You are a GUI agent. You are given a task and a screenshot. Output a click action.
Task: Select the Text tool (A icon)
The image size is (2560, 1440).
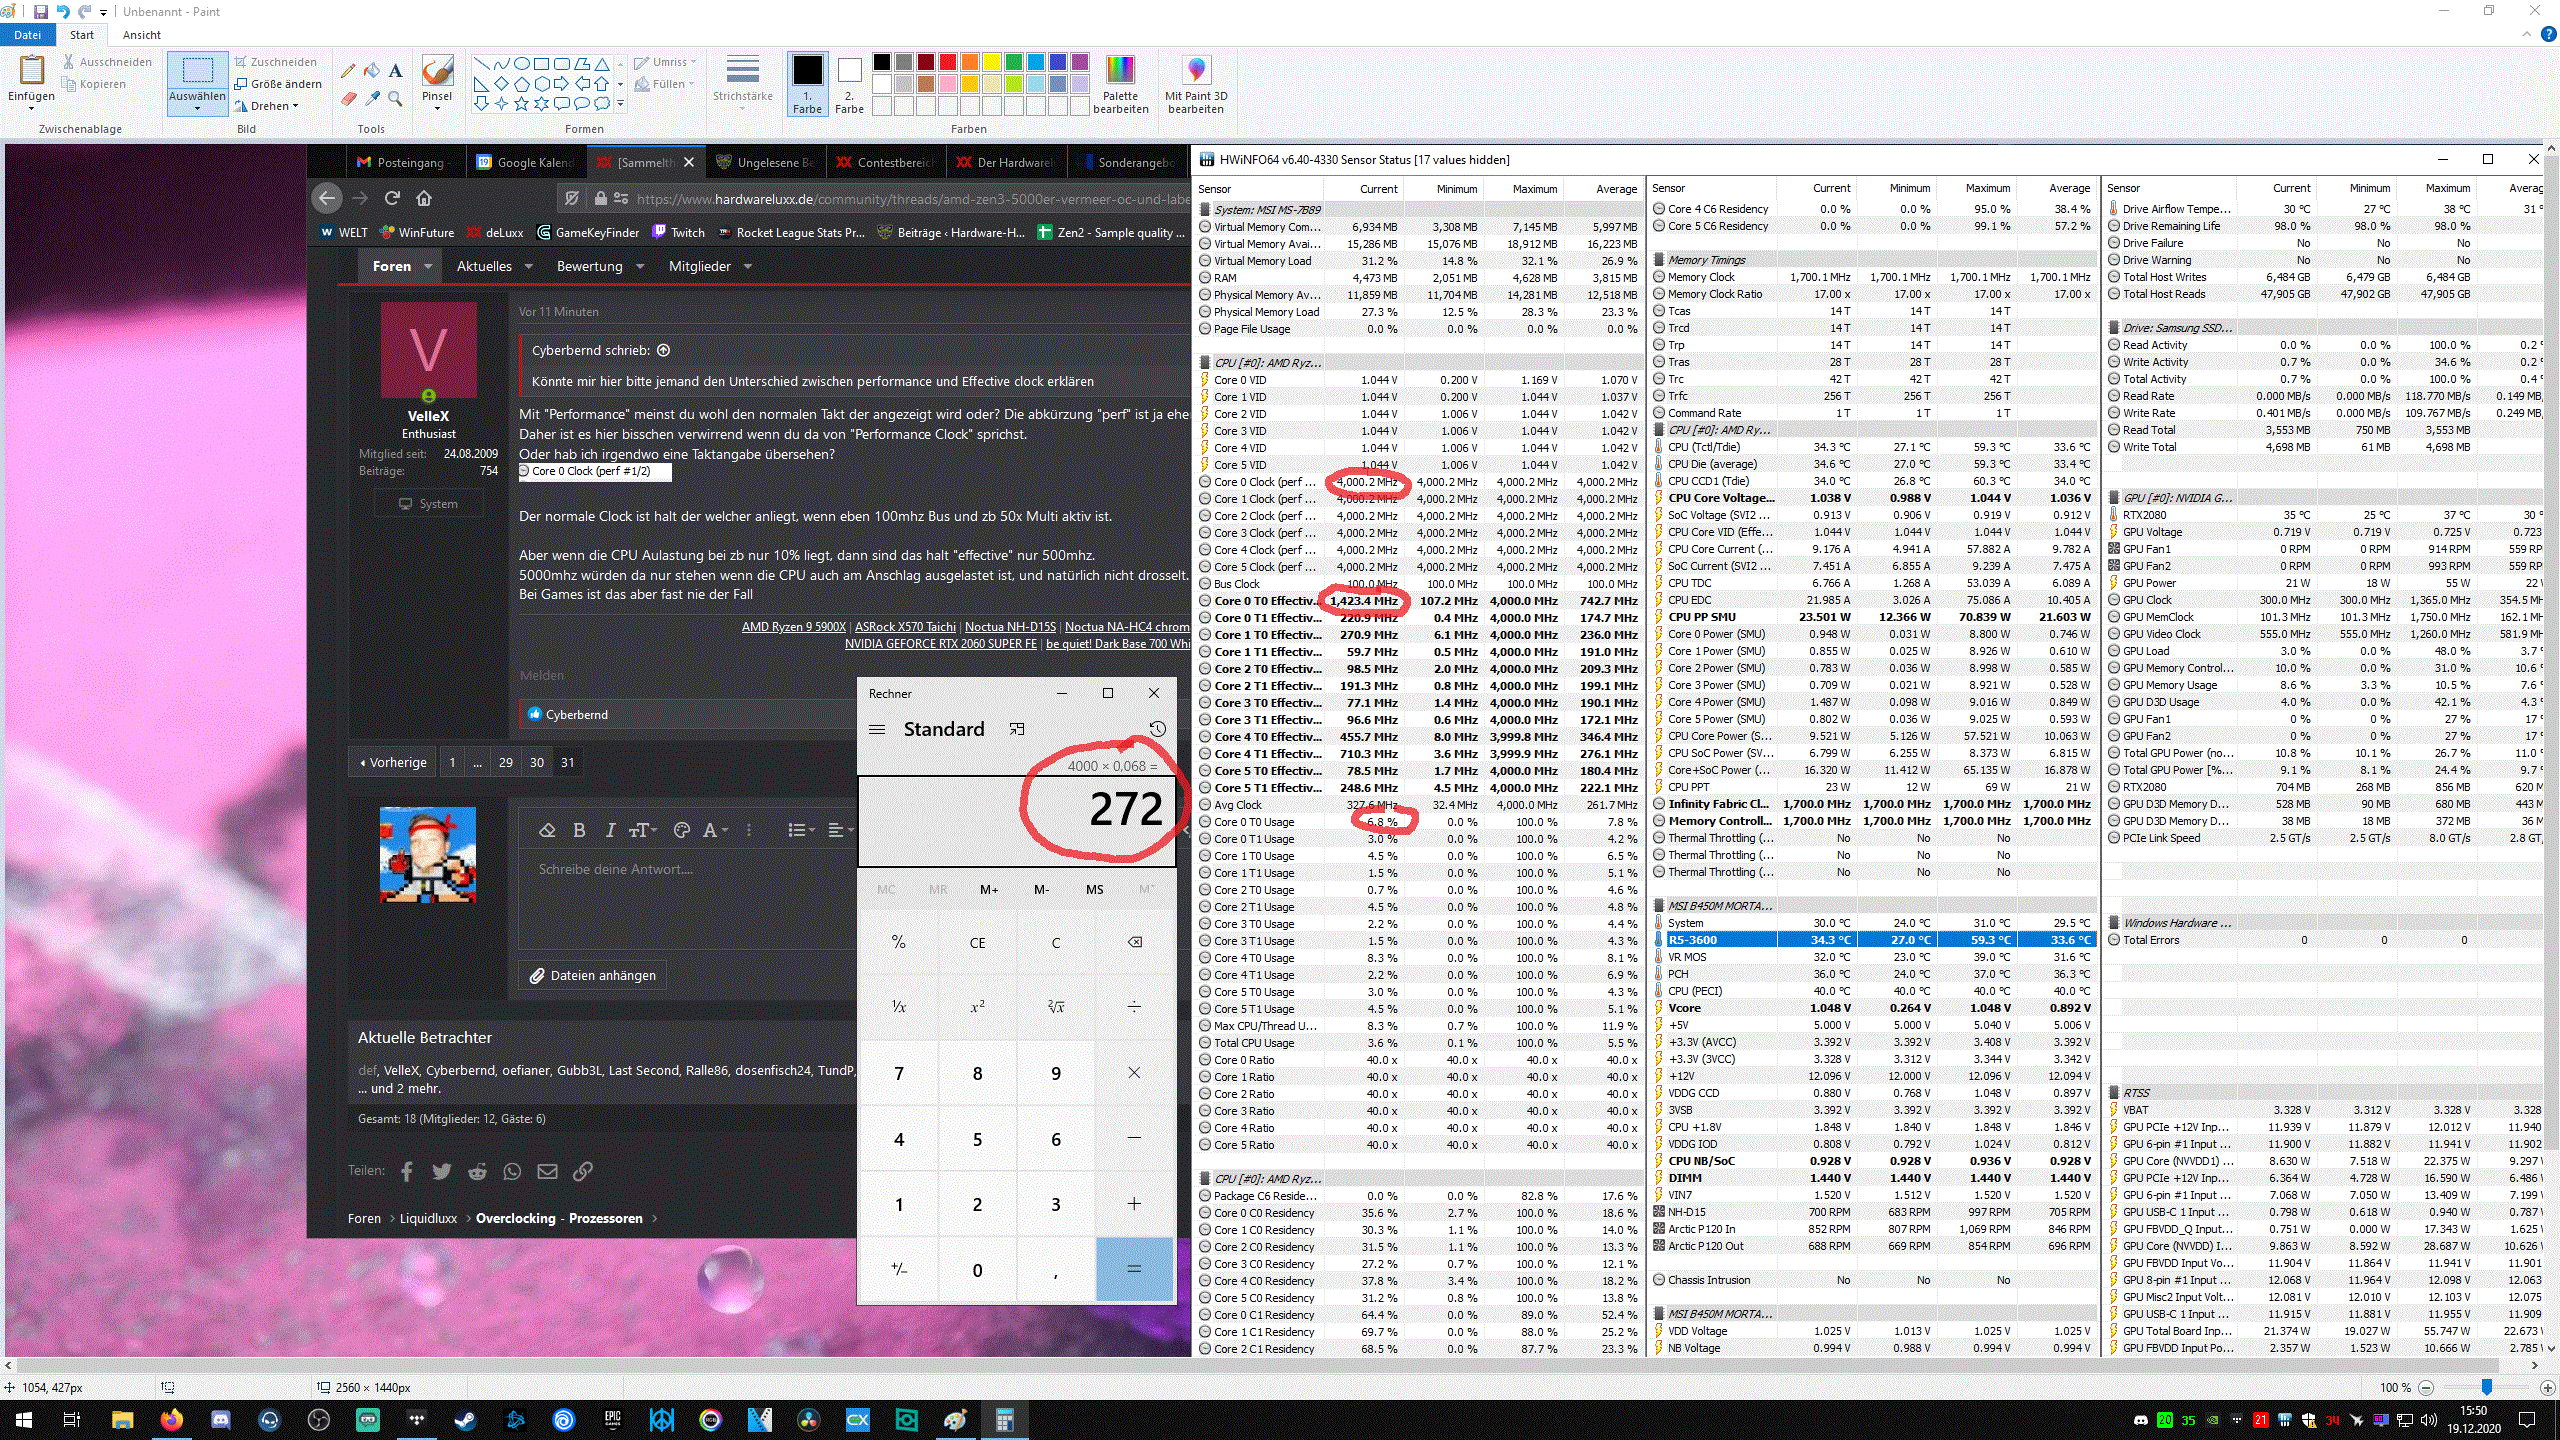[x=396, y=70]
